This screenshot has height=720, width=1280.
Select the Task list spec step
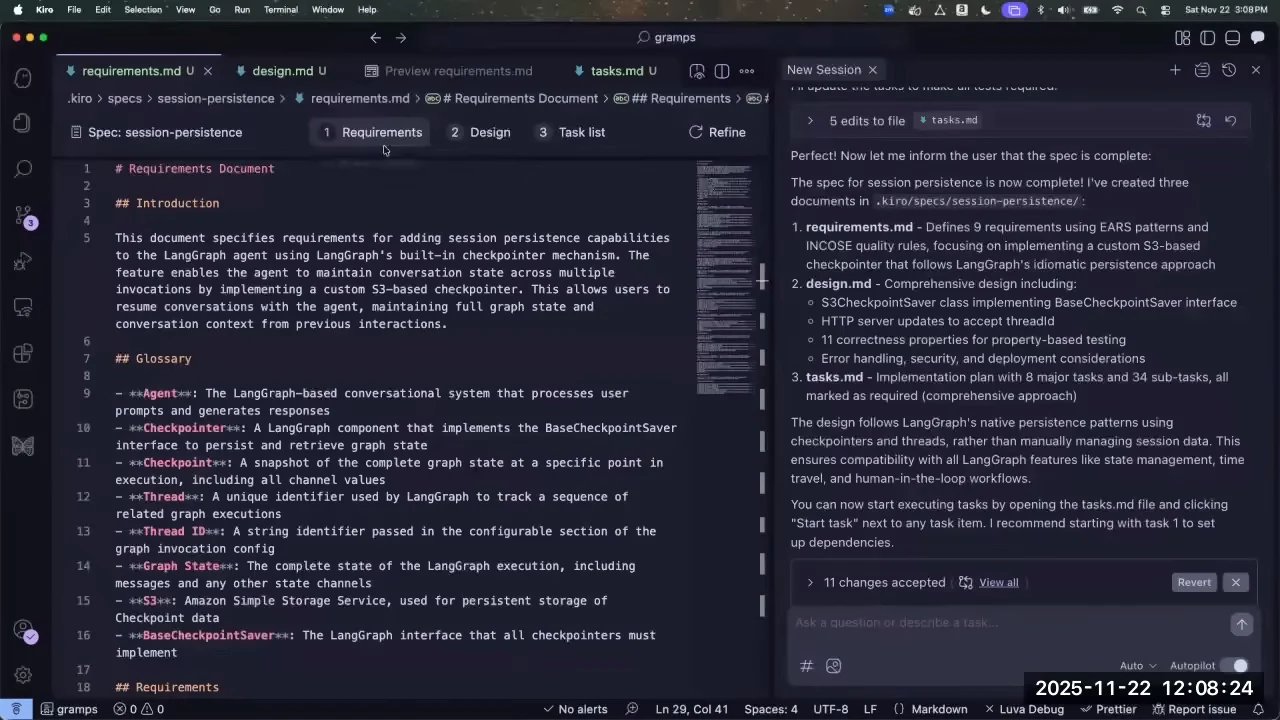point(571,132)
